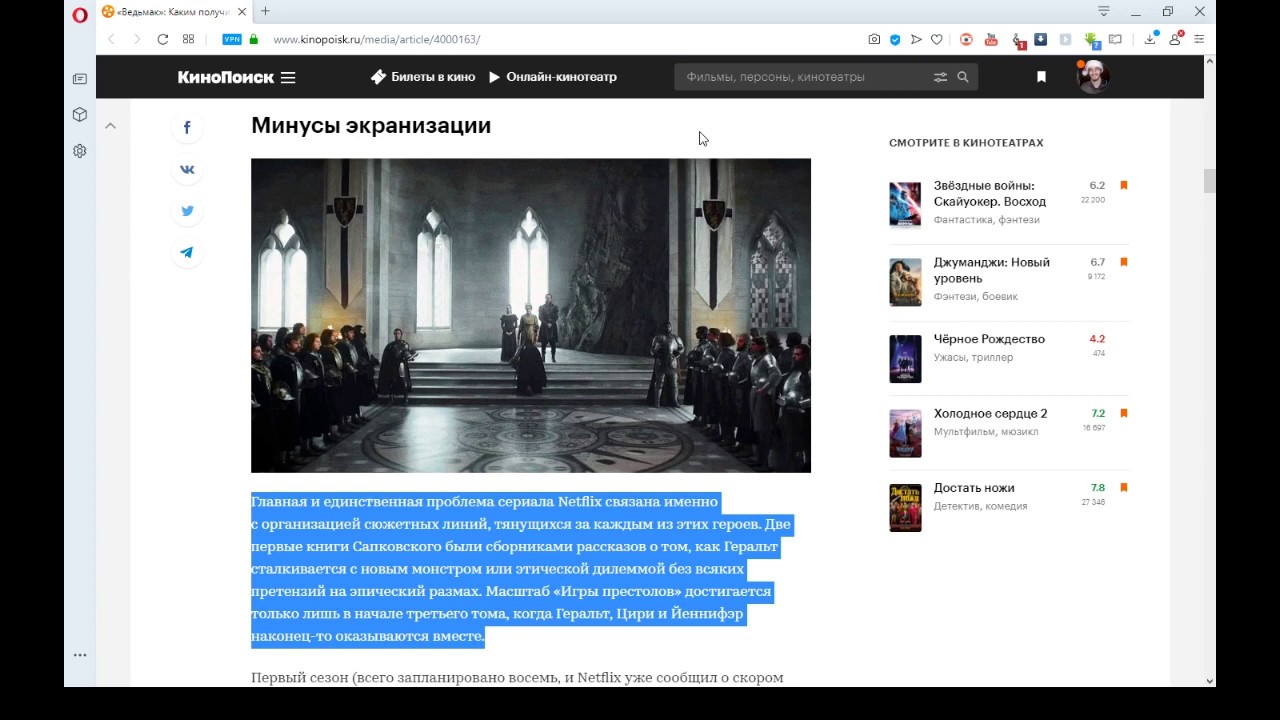Click the Минусы экранизации heading
The image size is (1280, 720).
click(x=371, y=126)
